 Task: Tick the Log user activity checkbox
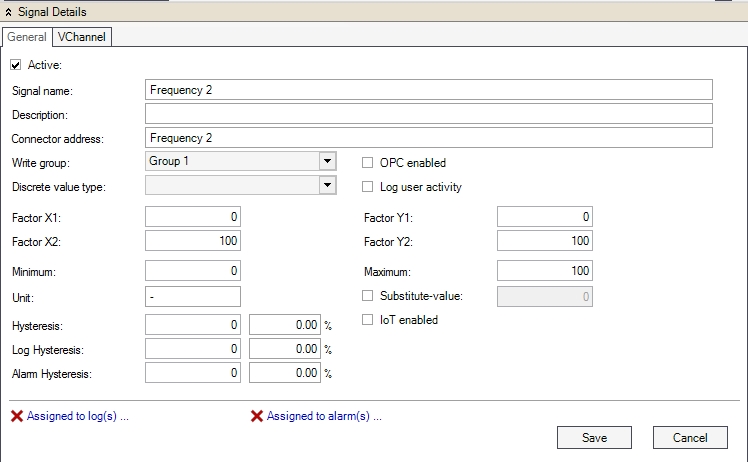pos(368,186)
